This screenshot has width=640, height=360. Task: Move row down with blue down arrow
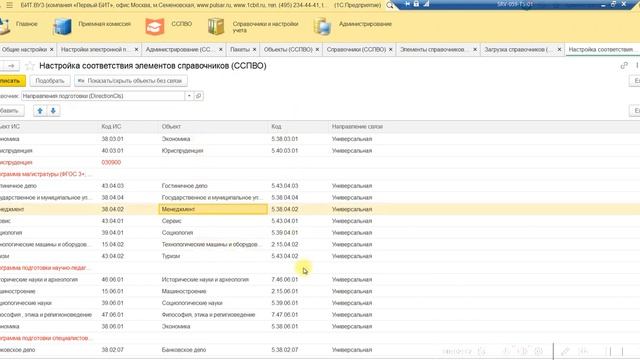(x=53, y=111)
